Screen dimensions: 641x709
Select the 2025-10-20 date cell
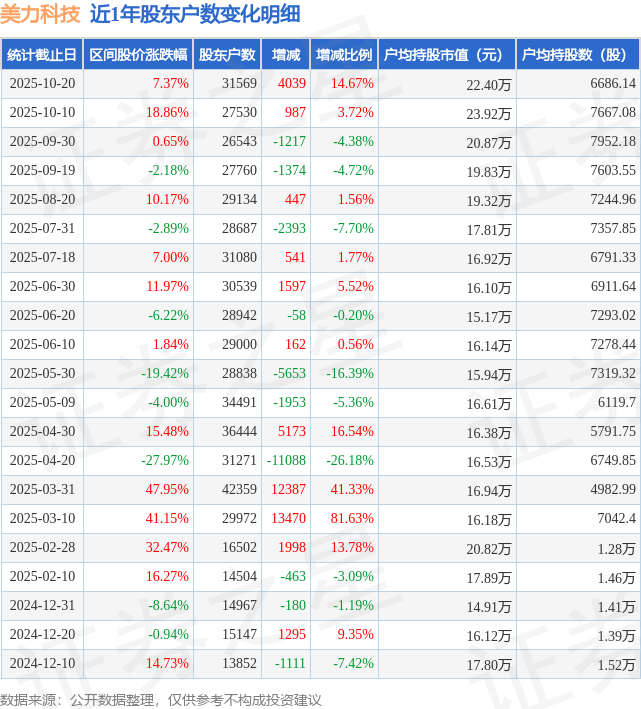pos(41,84)
